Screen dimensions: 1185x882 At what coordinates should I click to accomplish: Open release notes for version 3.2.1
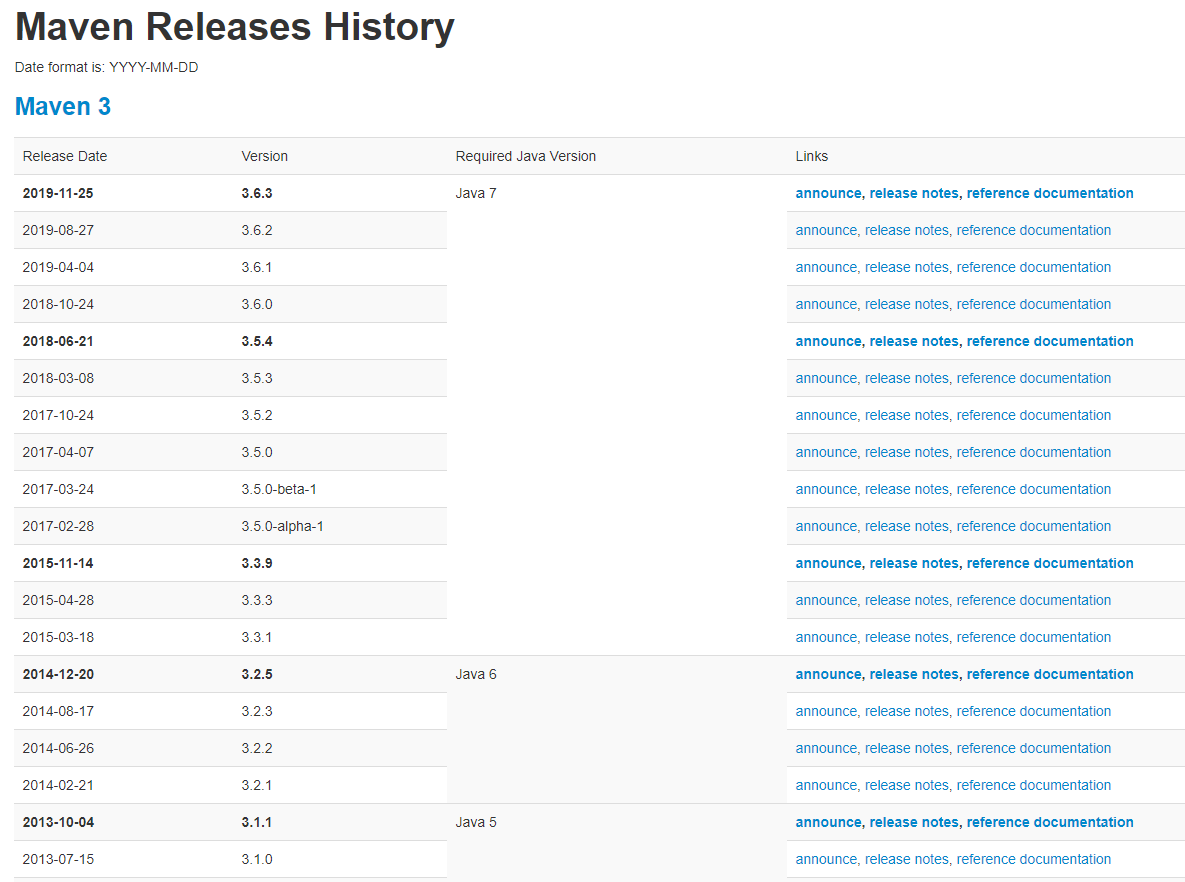907,786
